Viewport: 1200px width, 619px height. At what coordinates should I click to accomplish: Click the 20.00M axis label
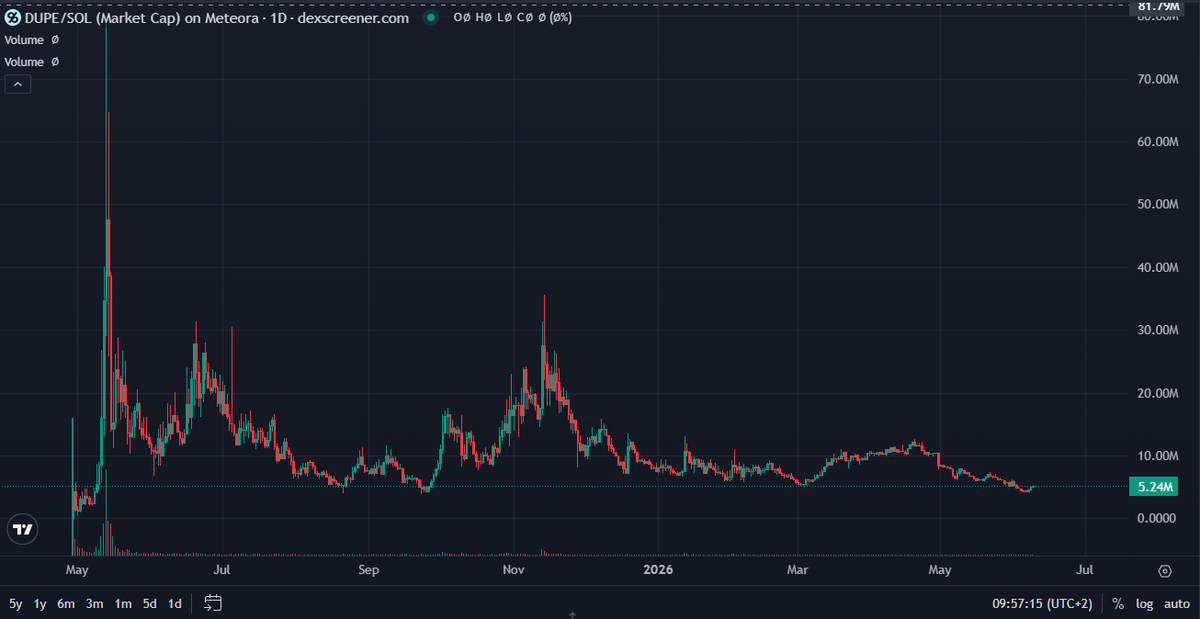point(1160,393)
